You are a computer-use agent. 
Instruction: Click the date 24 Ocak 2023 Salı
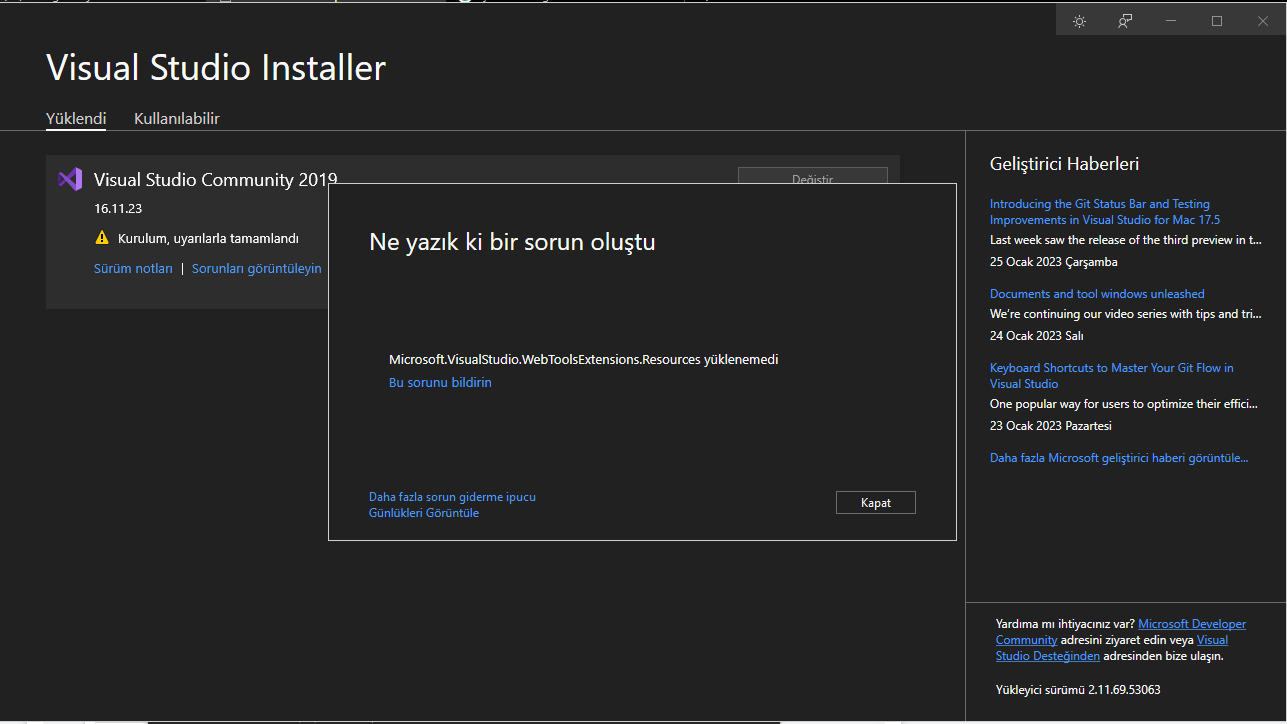point(1037,336)
